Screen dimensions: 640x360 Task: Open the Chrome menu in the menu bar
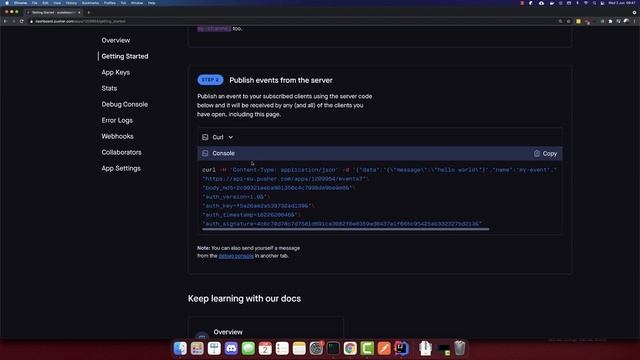tap(20, 3)
